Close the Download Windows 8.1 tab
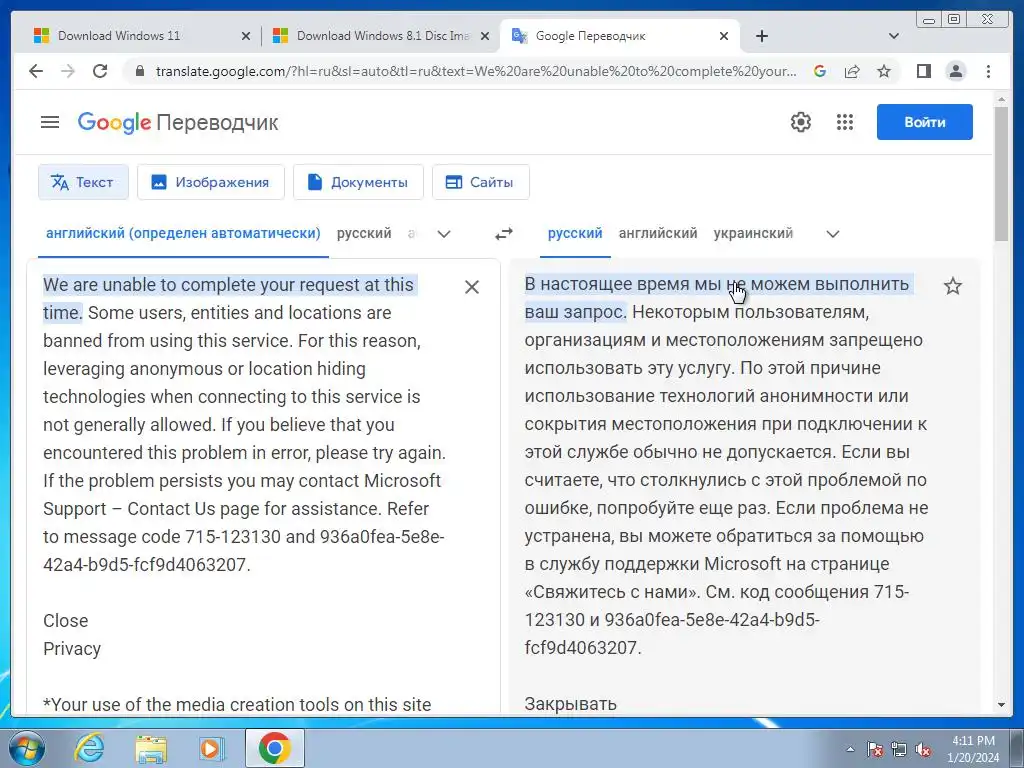 coord(485,36)
